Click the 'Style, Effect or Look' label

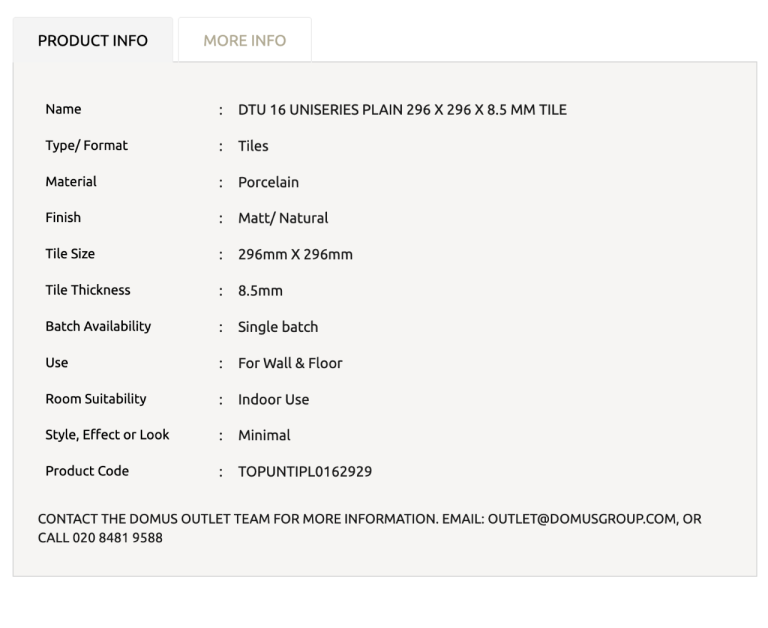pyautogui.click(x=107, y=435)
